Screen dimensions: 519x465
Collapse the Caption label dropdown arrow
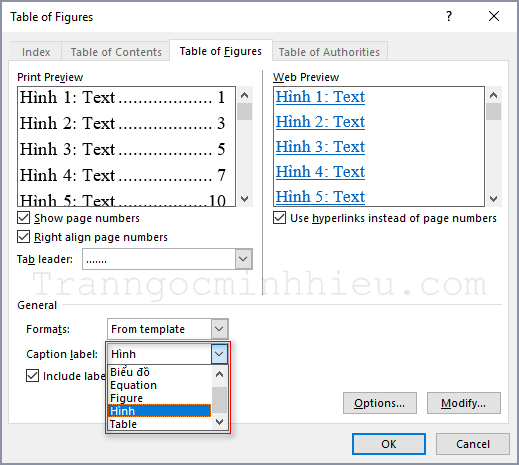click(219, 354)
